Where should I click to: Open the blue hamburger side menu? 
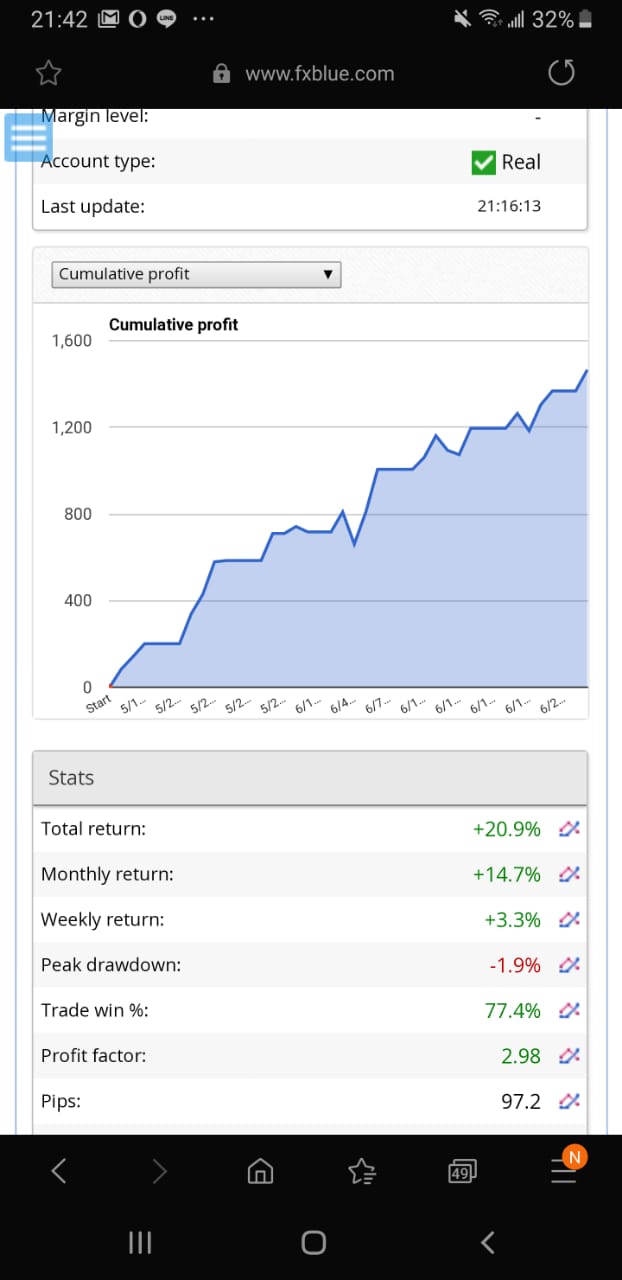click(x=28, y=137)
